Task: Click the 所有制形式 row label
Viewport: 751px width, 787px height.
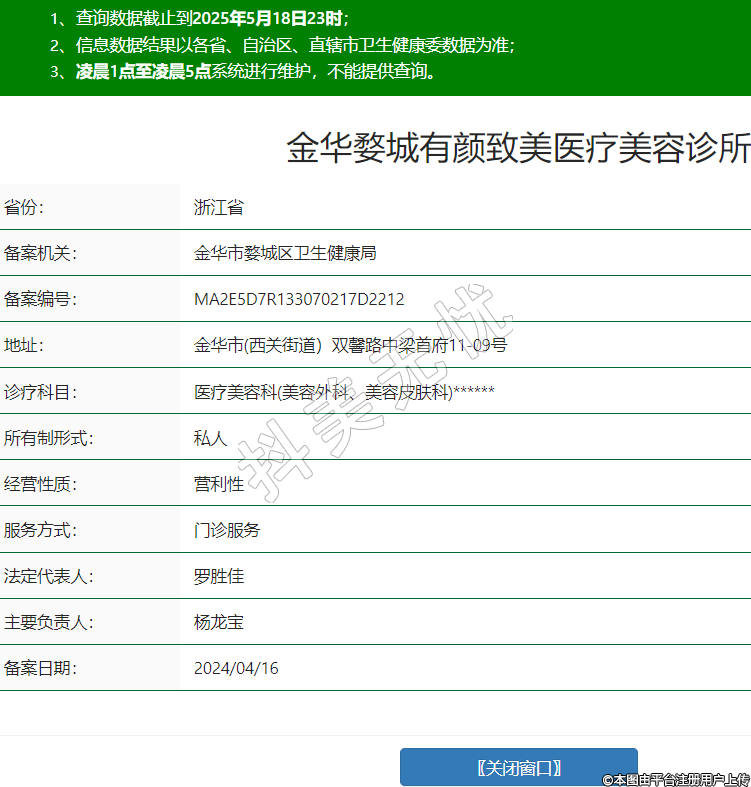Action: click(48, 438)
